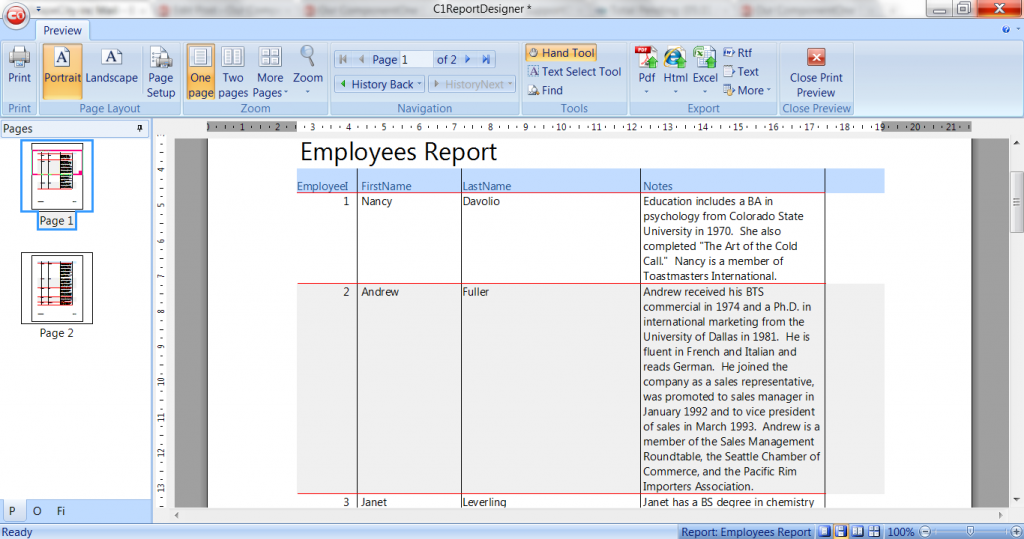The height and width of the screenshot is (539, 1024).
Task: Select continuous view in status bar
Action: 841,532
